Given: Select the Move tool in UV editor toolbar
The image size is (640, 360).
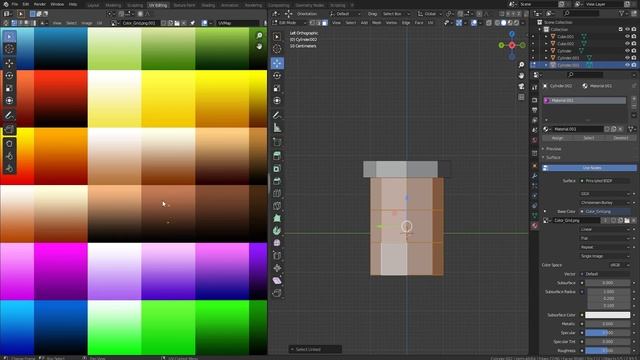Looking at the screenshot, I should [x=9, y=63].
